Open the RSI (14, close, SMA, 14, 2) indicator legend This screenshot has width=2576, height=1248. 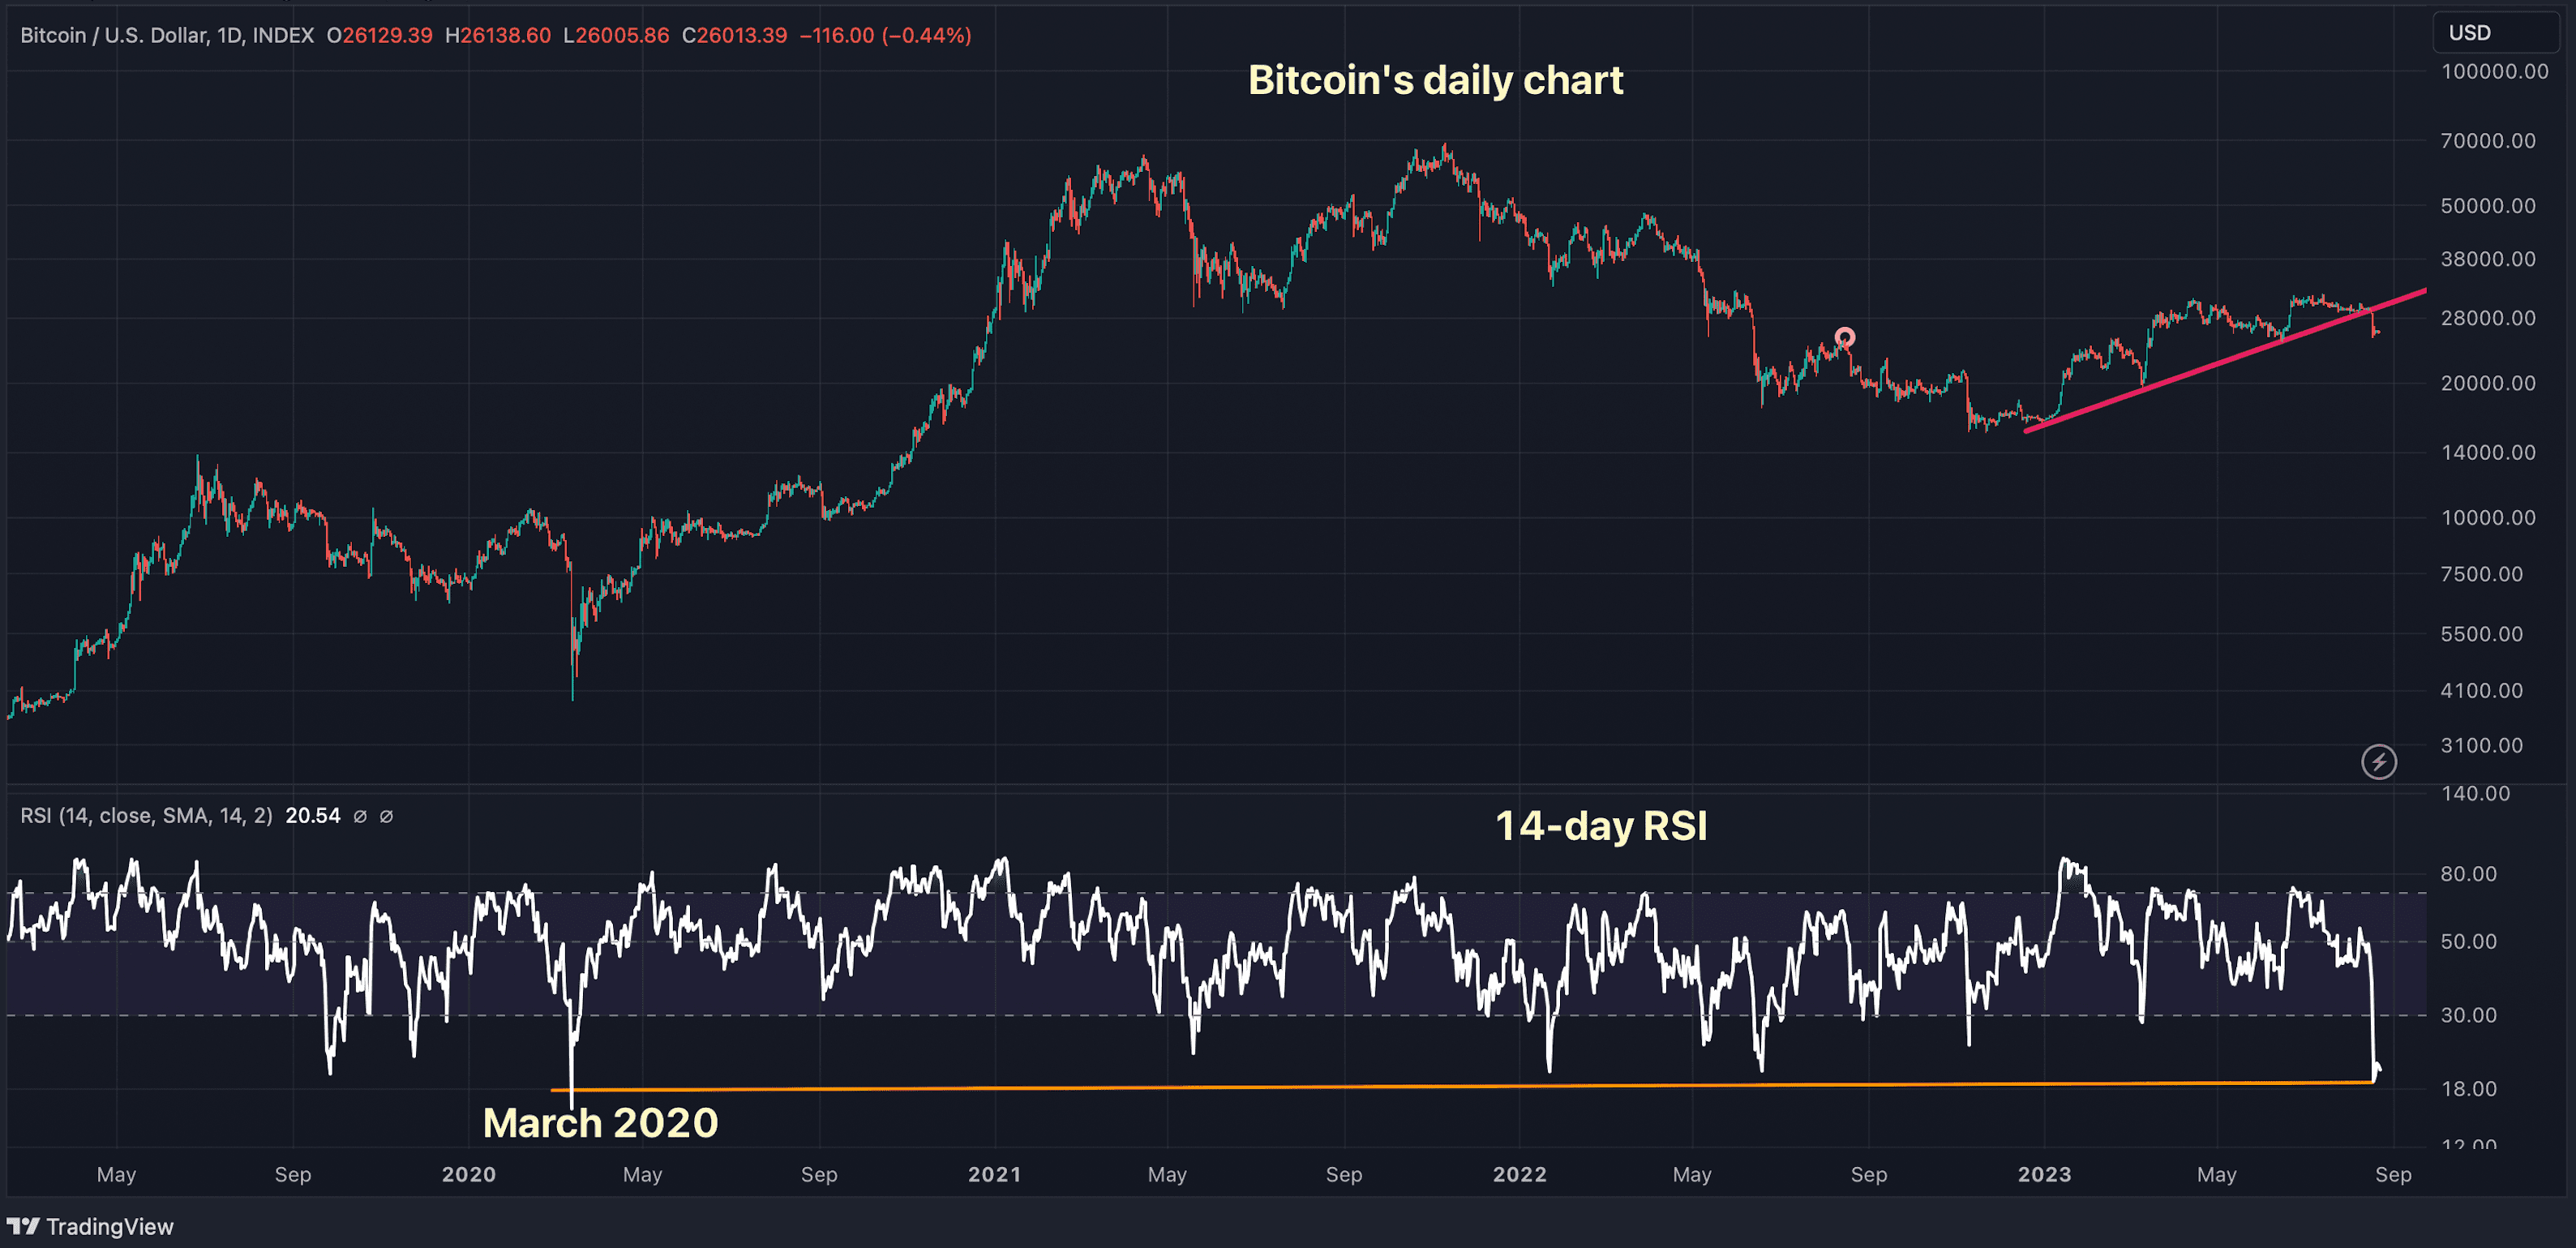pos(146,816)
